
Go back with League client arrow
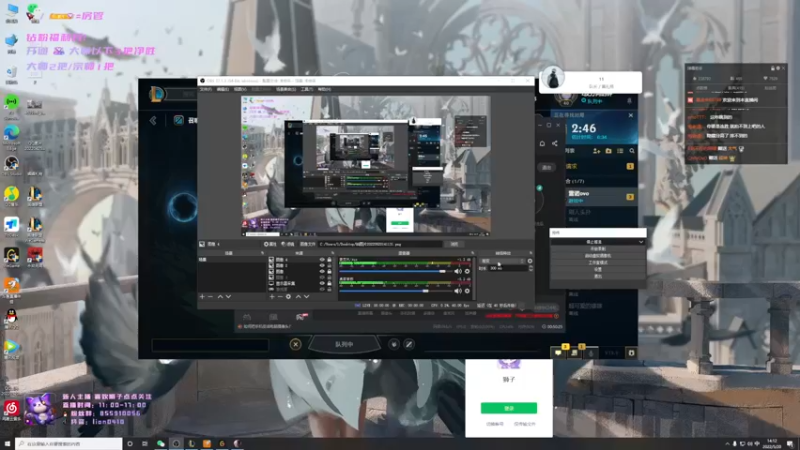click(x=153, y=120)
